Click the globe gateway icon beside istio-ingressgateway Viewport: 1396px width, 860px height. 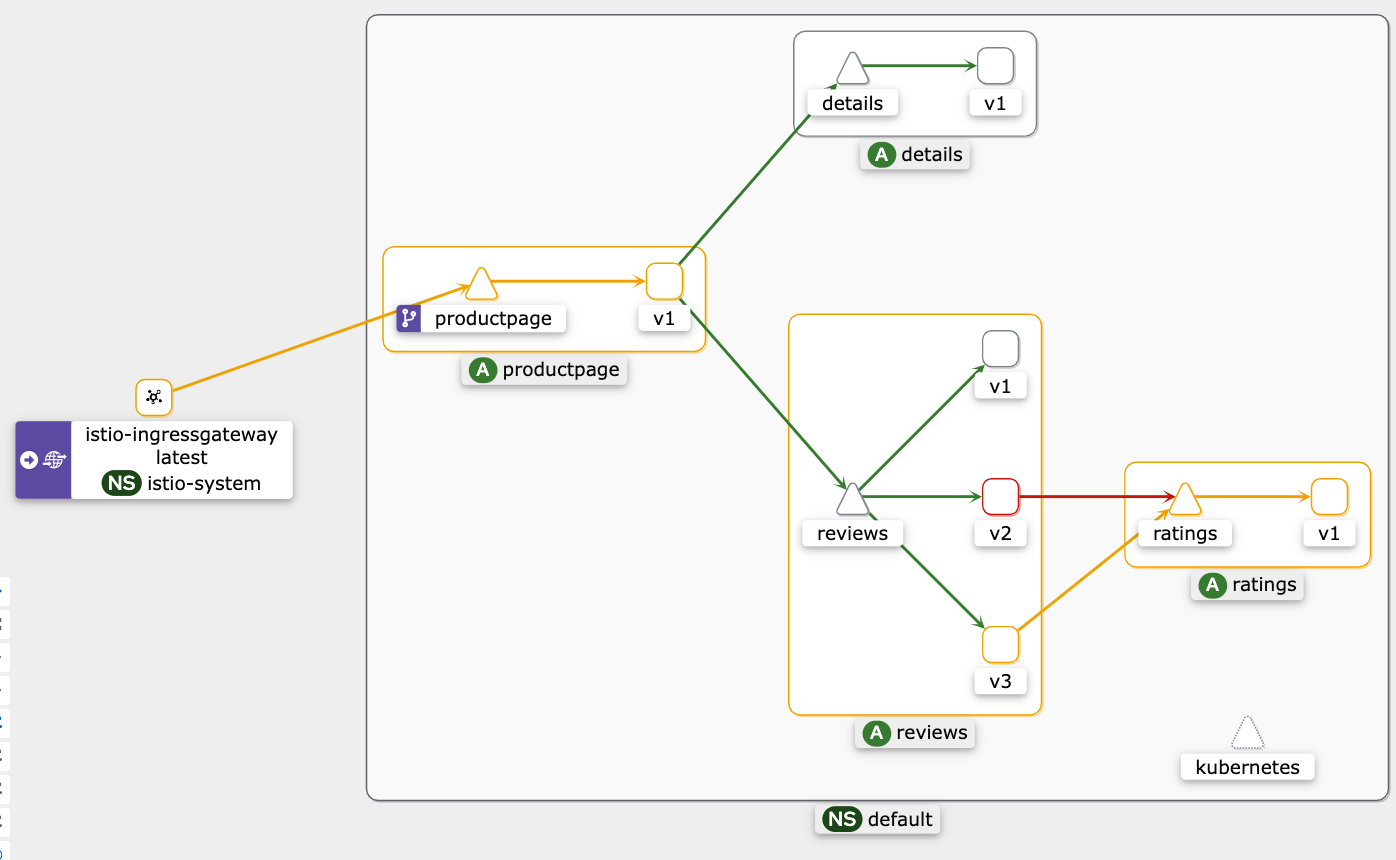click(54, 460)
